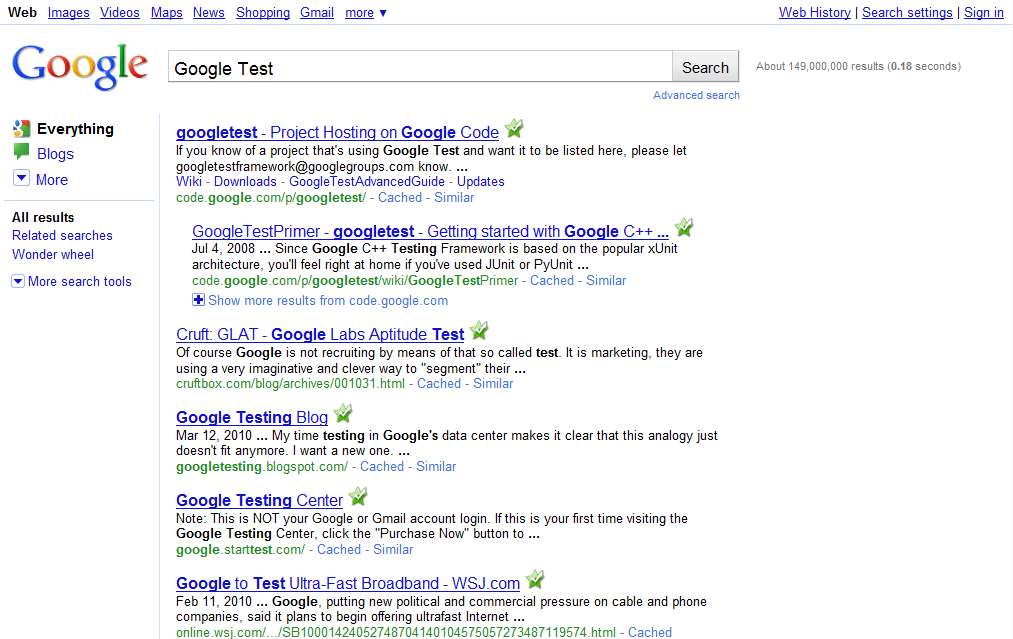Open Google Testing Center result
This screenshot has width=1013, height=639.
click(259, 501)
